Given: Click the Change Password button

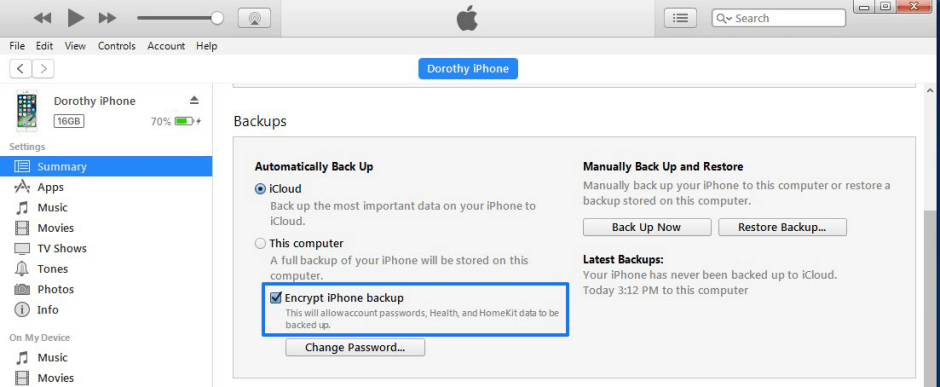Looking at the screenshot, I should [x=355, y=347].
